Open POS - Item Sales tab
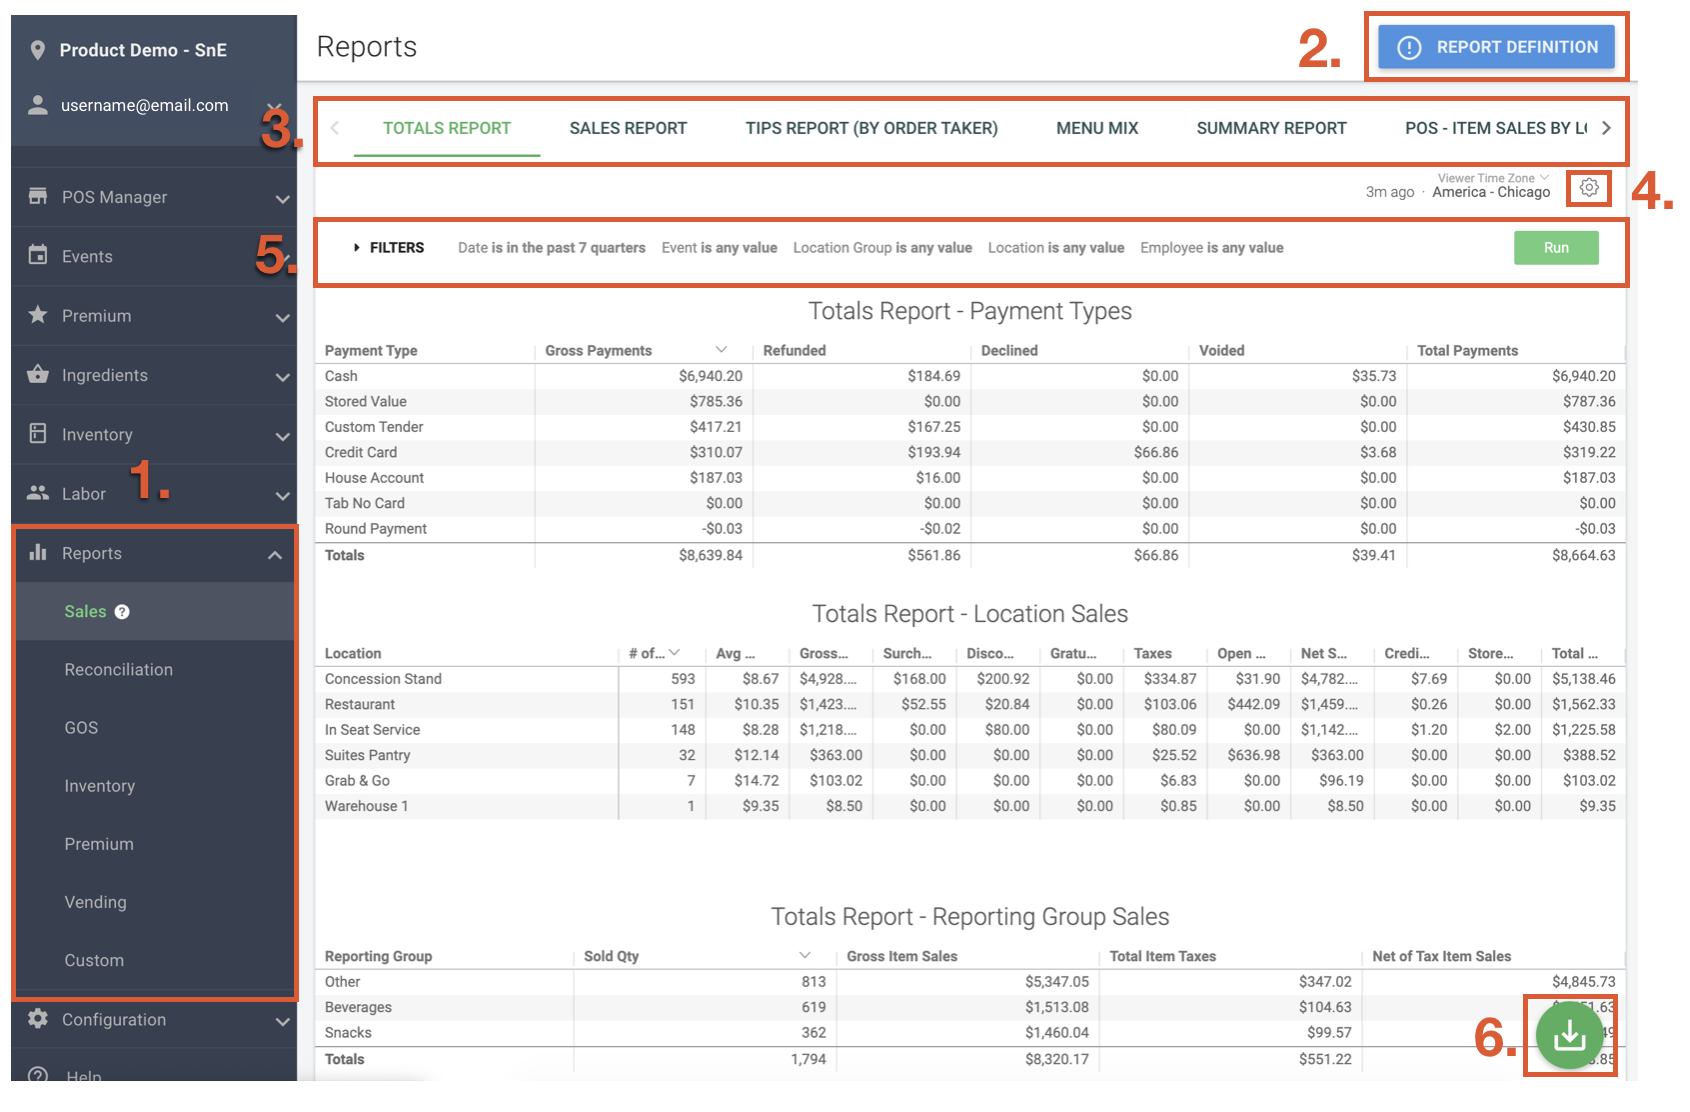The height and width of the screenshot is (1112, 1690). [x=1495, y=128]
